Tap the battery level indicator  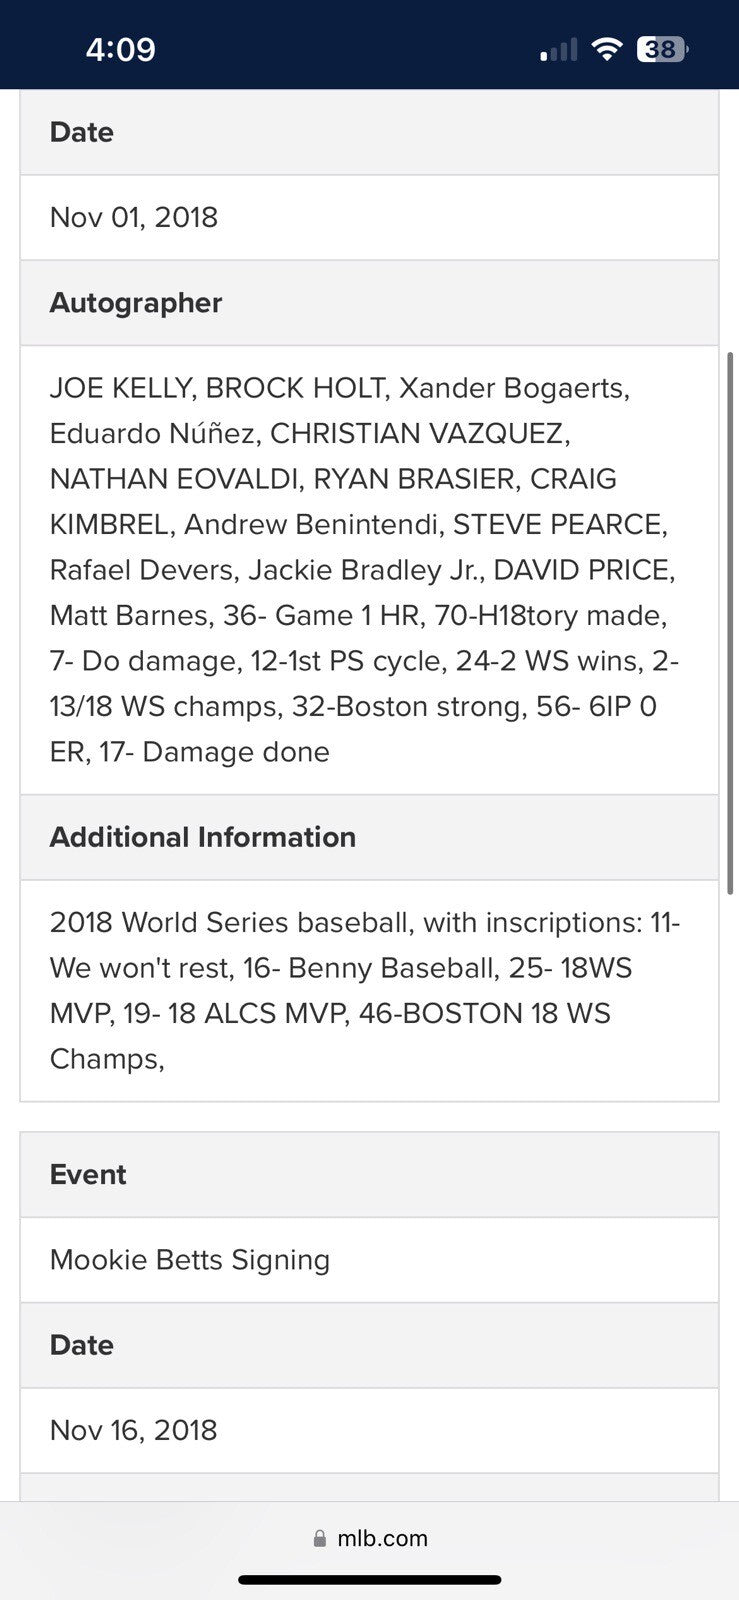tap(662, 49)
